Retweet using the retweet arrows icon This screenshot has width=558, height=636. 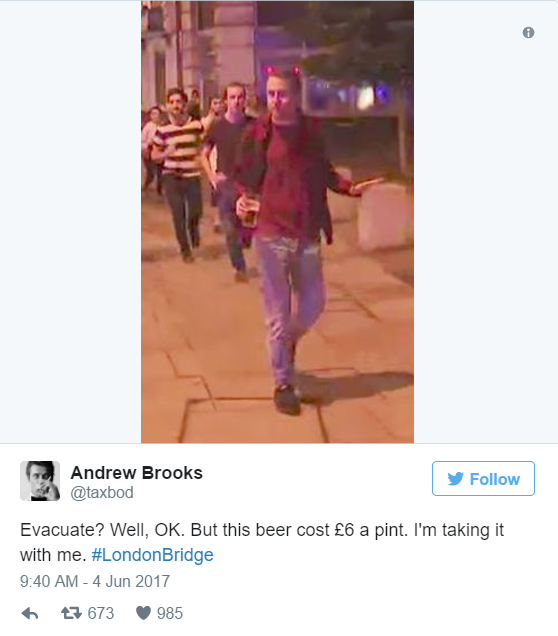click(71, 613)
